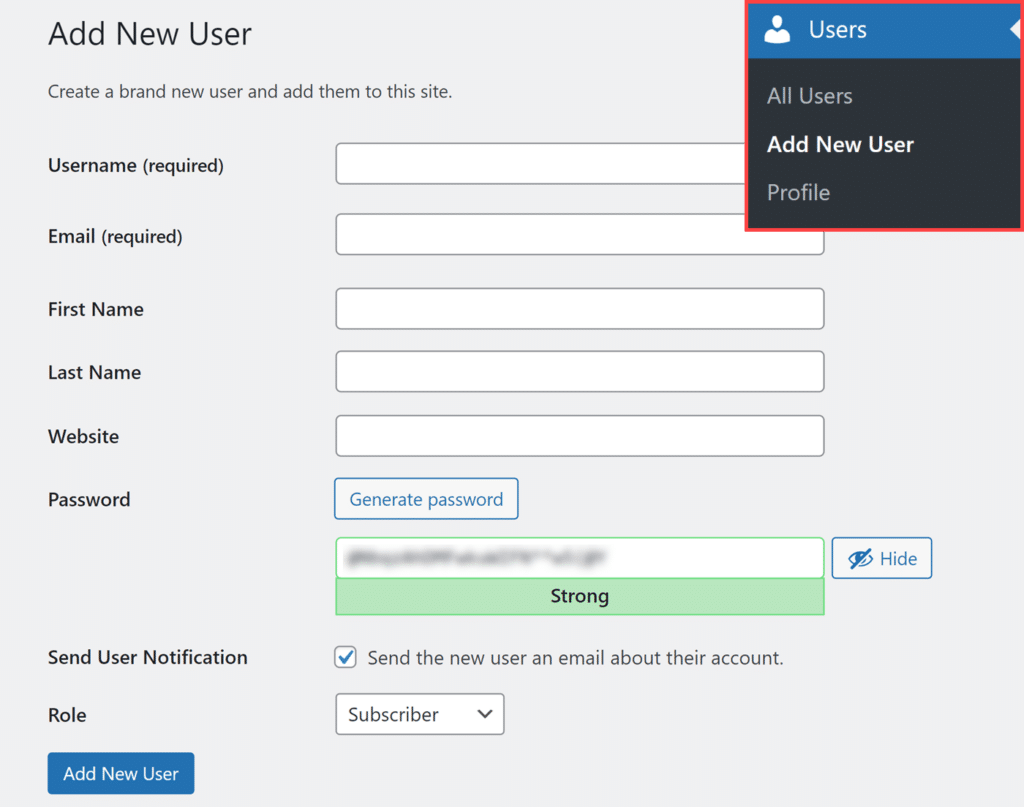
Task: Click inside the Website field
Action: point(579,436)
